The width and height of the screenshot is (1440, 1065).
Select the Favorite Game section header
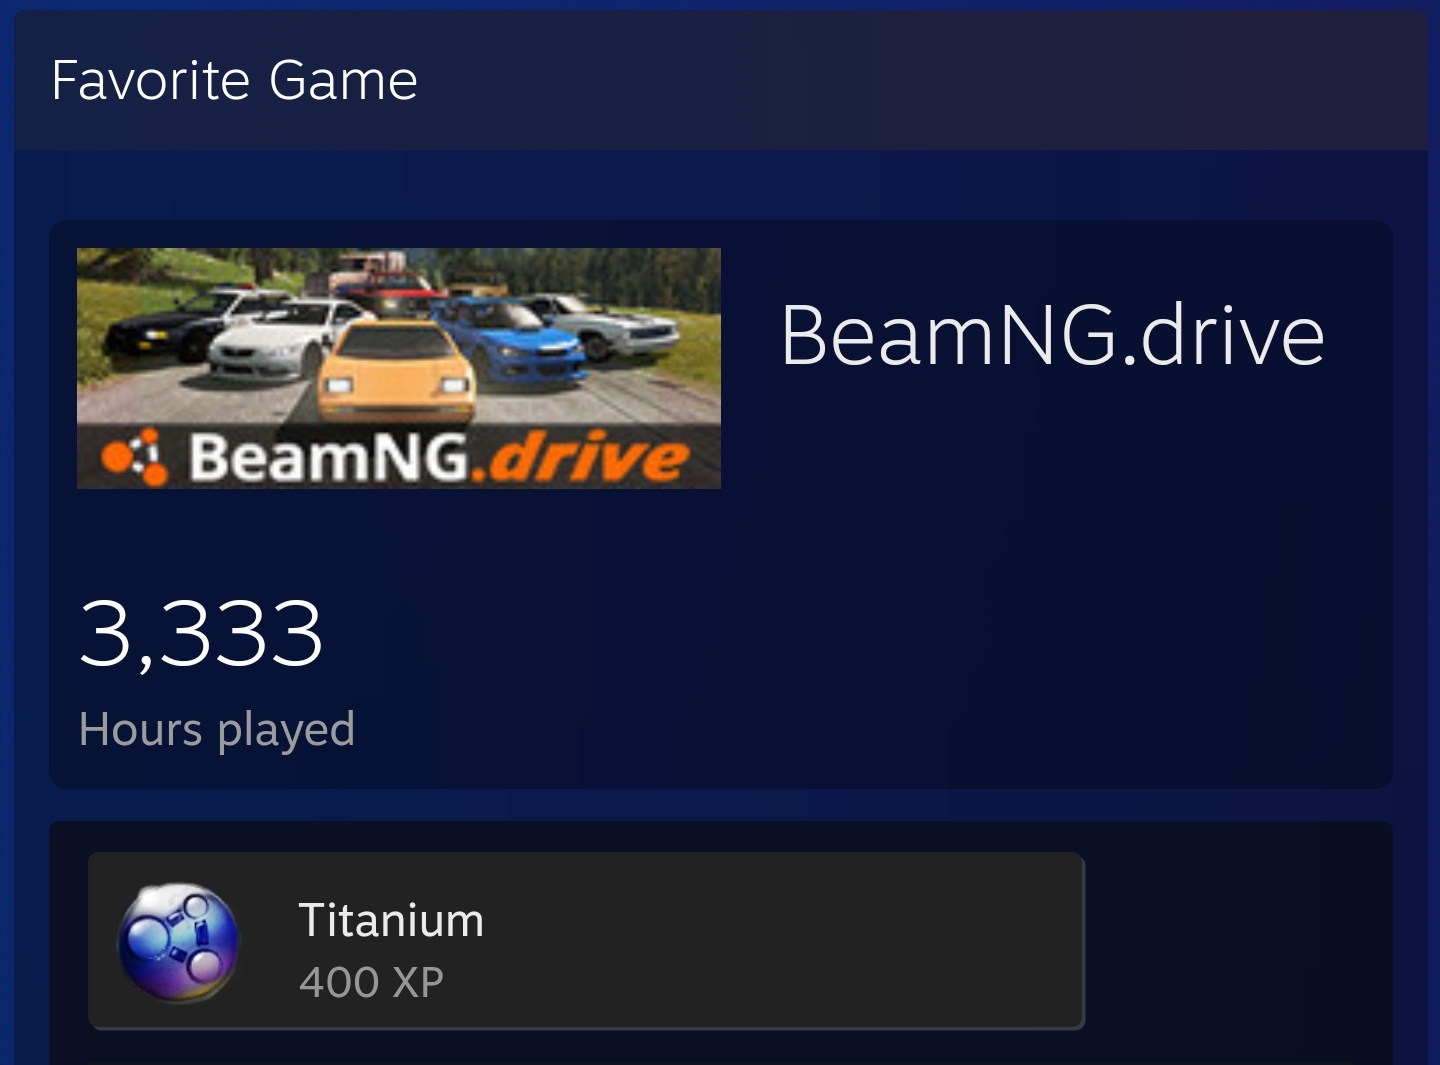click(x=235, y=80)
